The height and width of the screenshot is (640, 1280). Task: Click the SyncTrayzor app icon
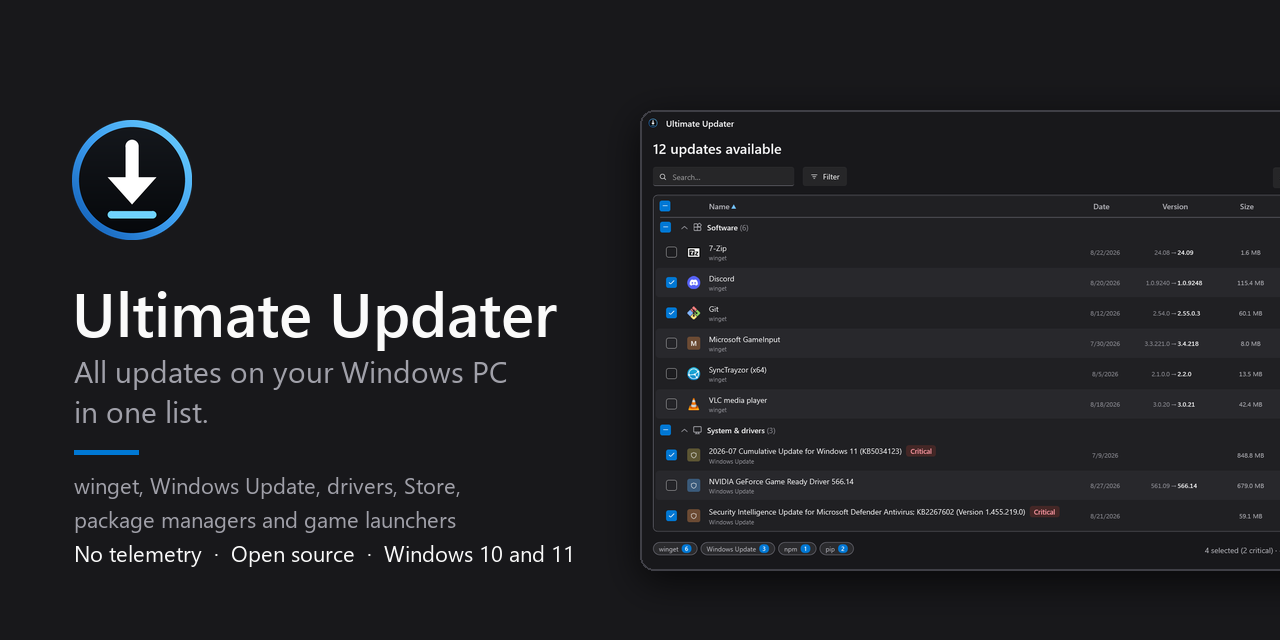694,374
